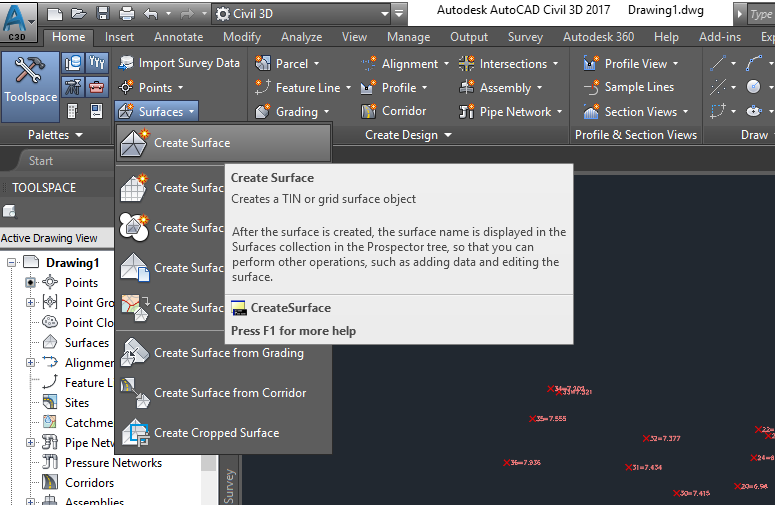Switch to the Modify ribbon tab
Image resolution: width=775 pixels, height=507 pixels.
[242, 37]
